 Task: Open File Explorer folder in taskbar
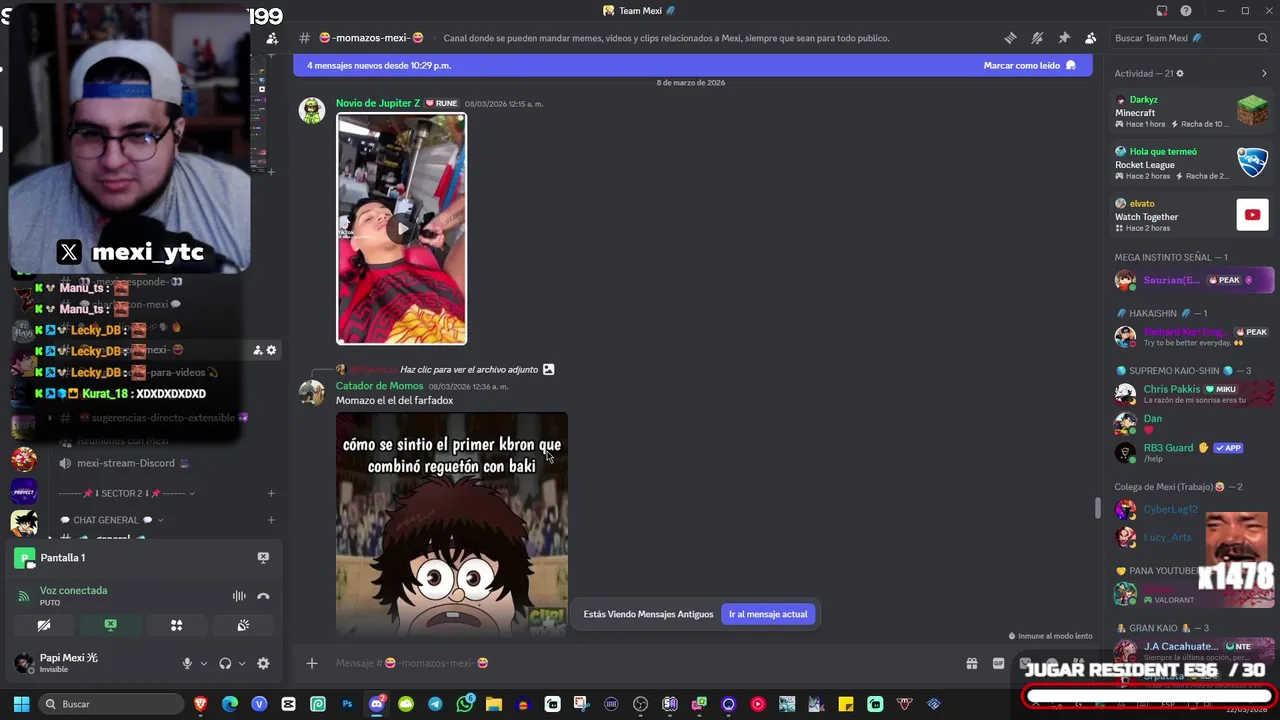(493, 704)
